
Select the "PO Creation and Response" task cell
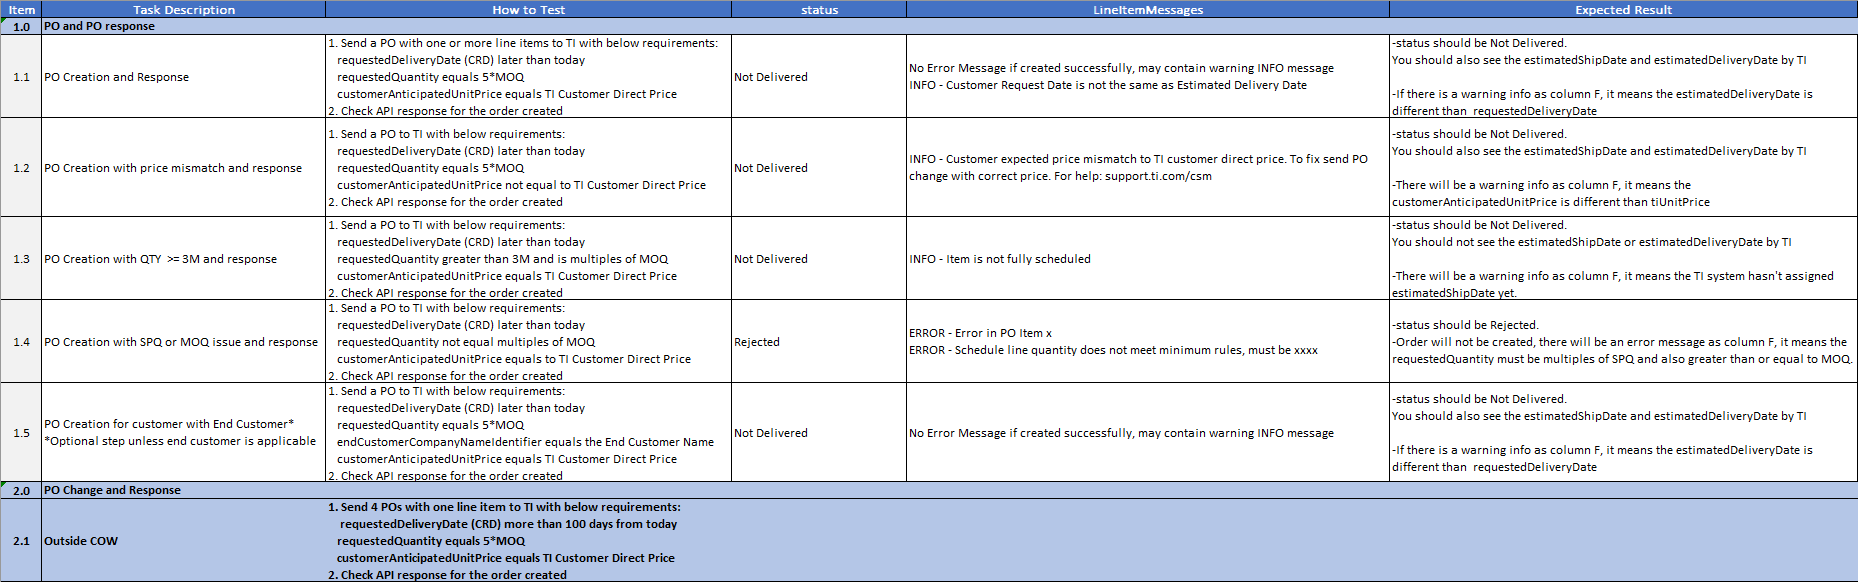pyautogui.click(x=117, y=77)
